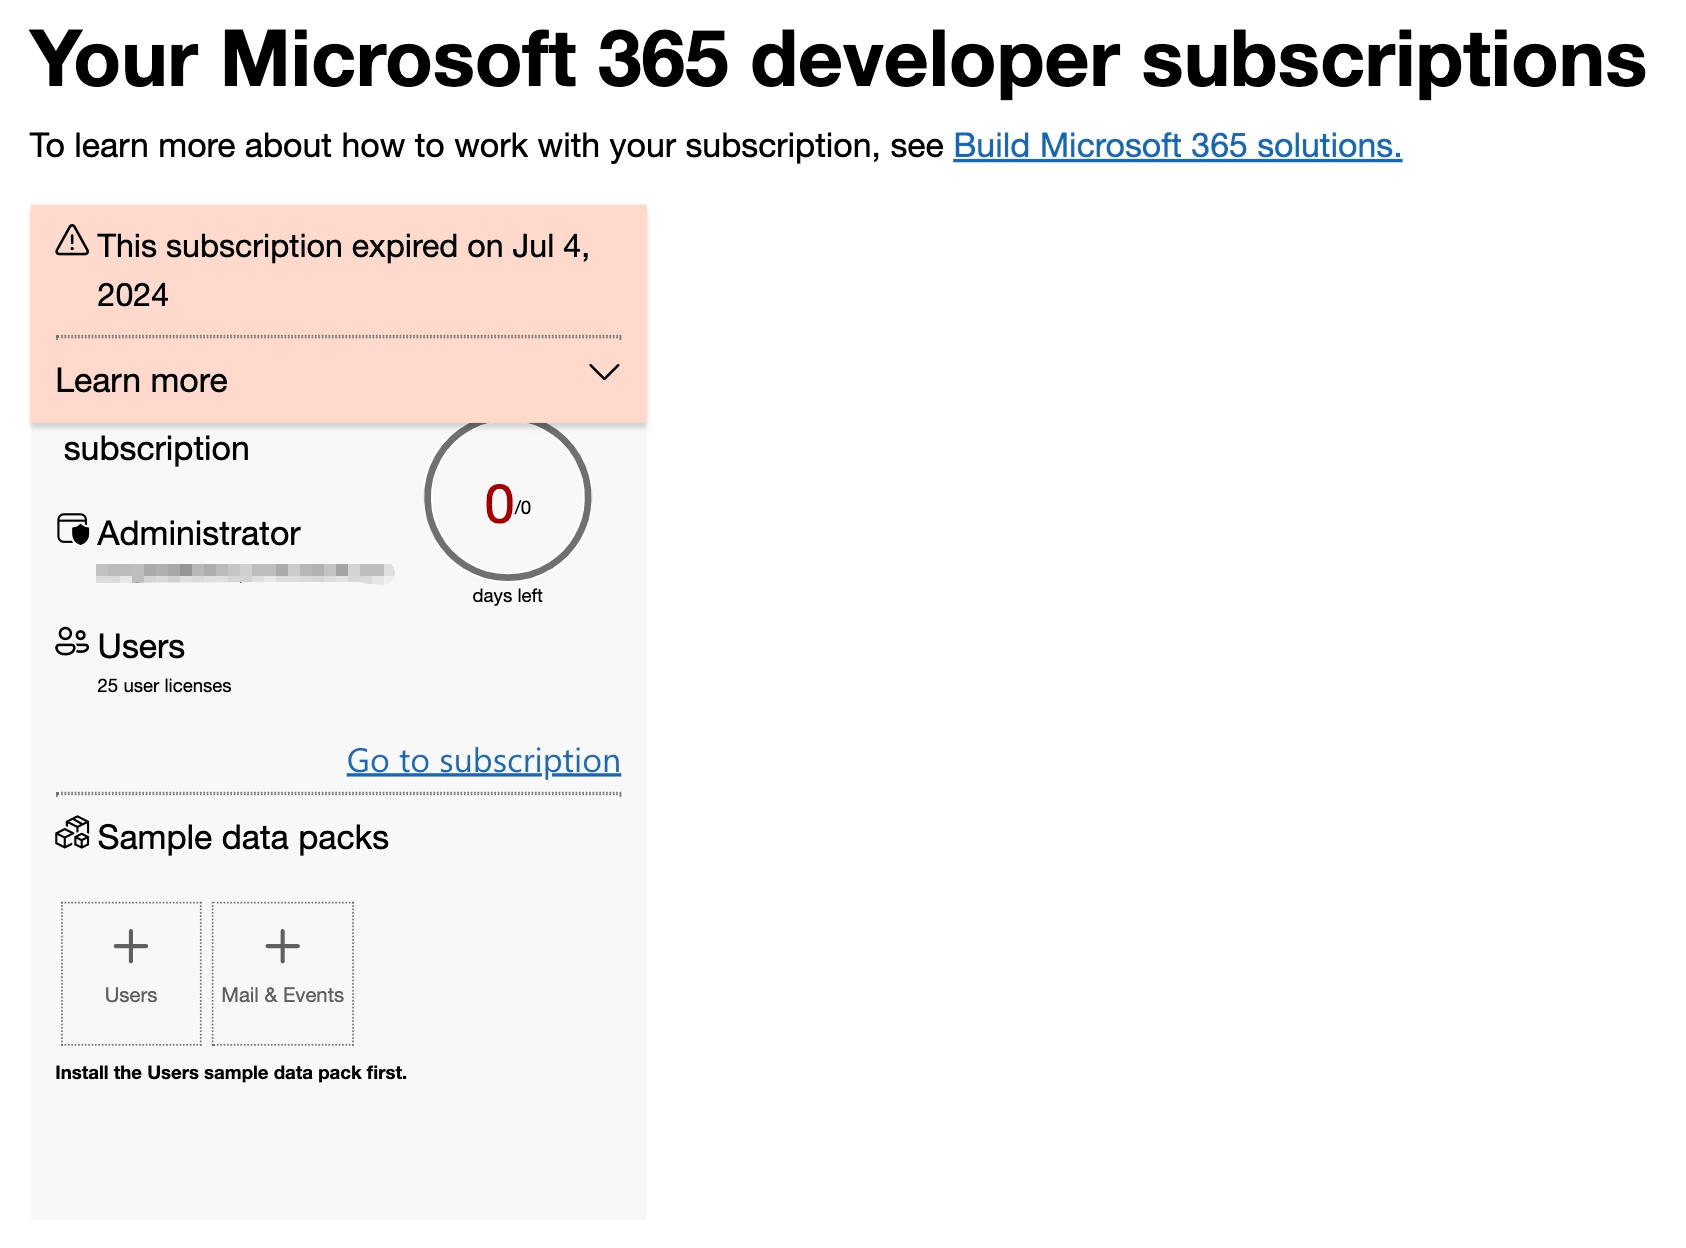Click the 'days left' caption
Screen dimensions: 1686x1248
tap(508, 596)
